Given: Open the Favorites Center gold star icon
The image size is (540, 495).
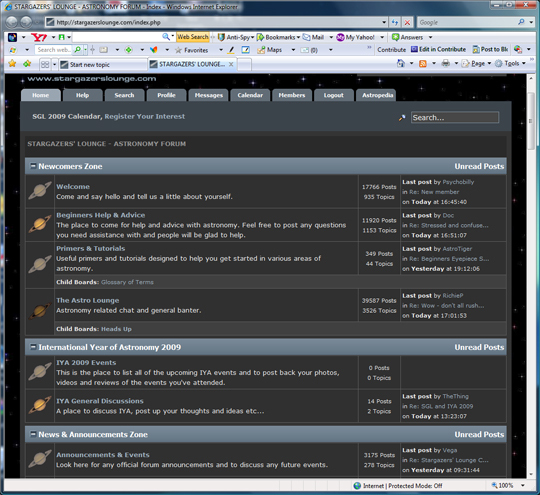Looking at the screenshot, I should coord(12,63).
